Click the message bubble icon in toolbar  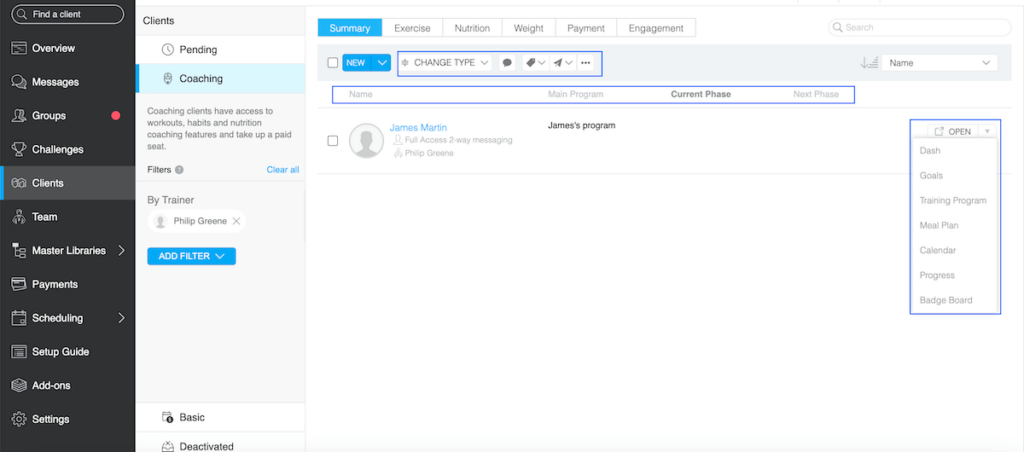pos(507,63)
